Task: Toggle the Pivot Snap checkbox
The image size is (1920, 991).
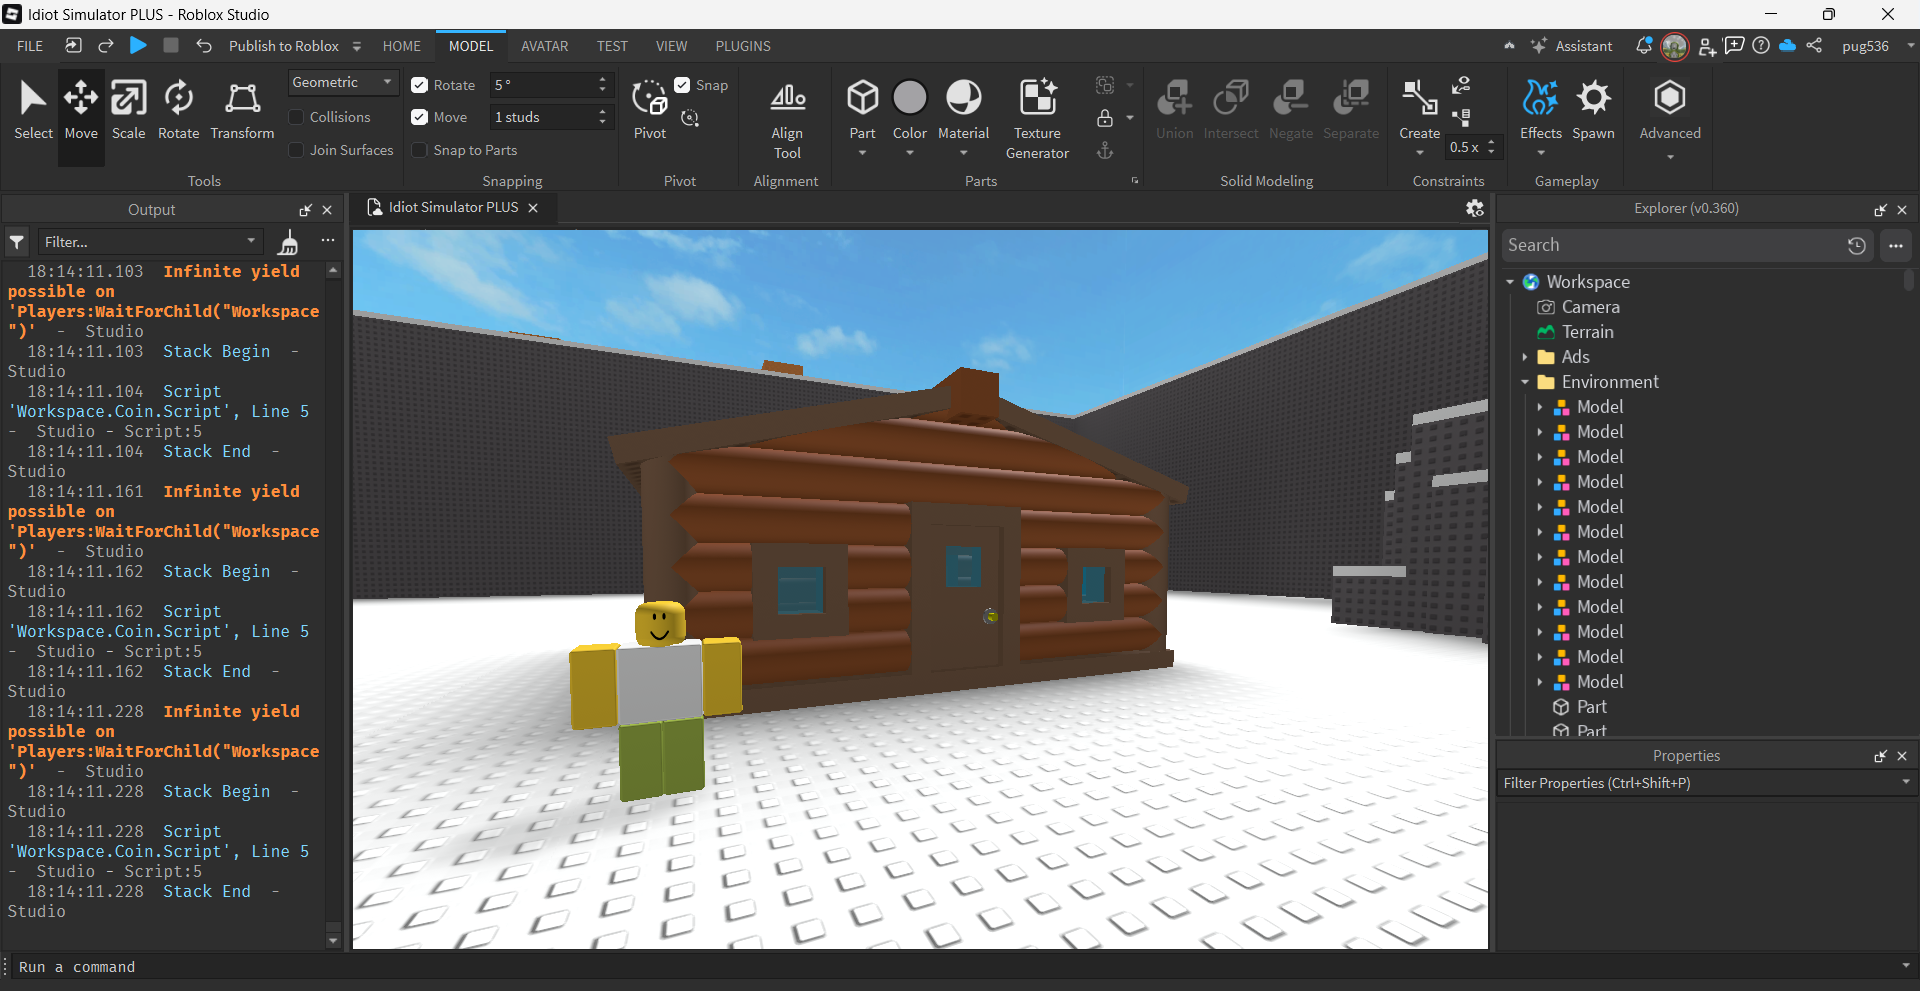Action: [x=682, y=85]
